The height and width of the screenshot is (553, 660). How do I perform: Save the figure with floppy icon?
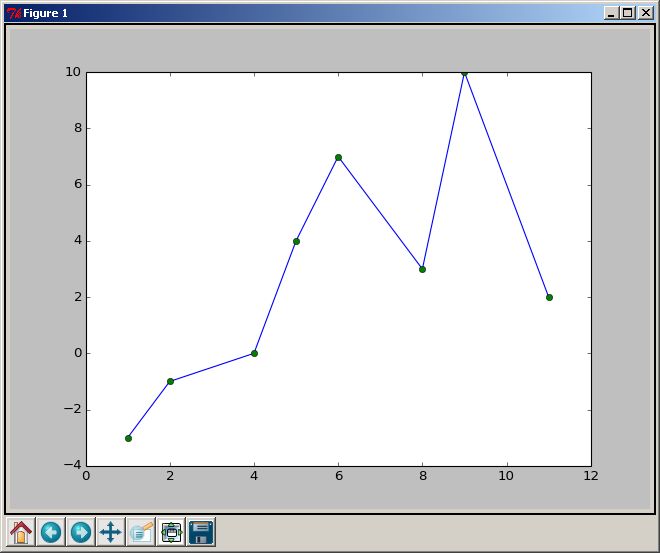pos(201,532)
